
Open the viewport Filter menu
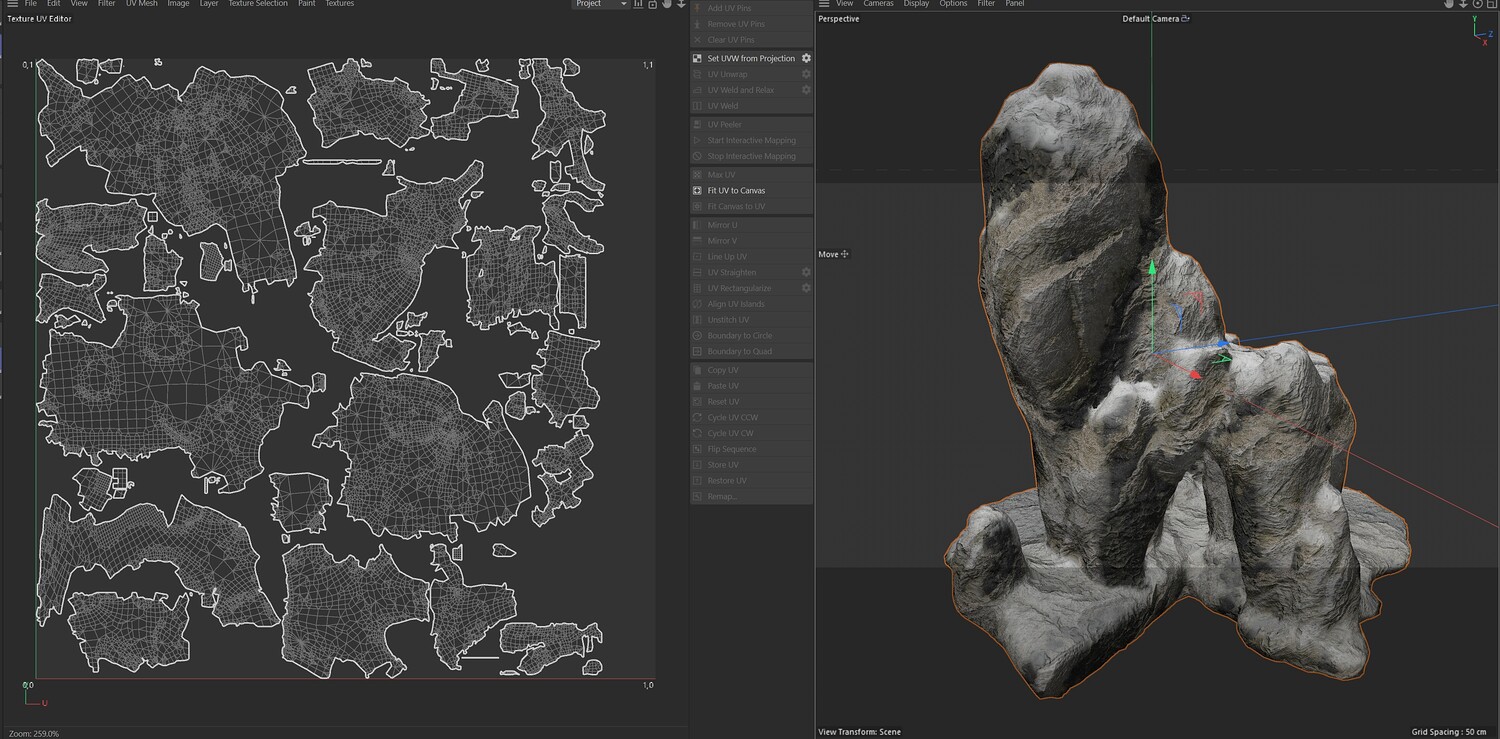click(x=986, y=4)
